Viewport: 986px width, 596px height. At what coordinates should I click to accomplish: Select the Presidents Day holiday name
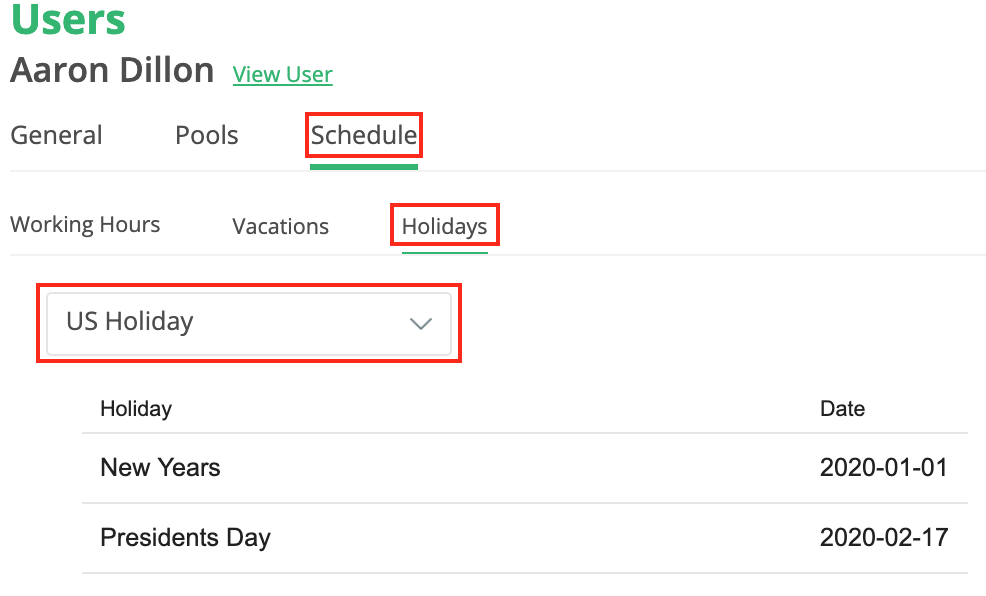point(185,537)
